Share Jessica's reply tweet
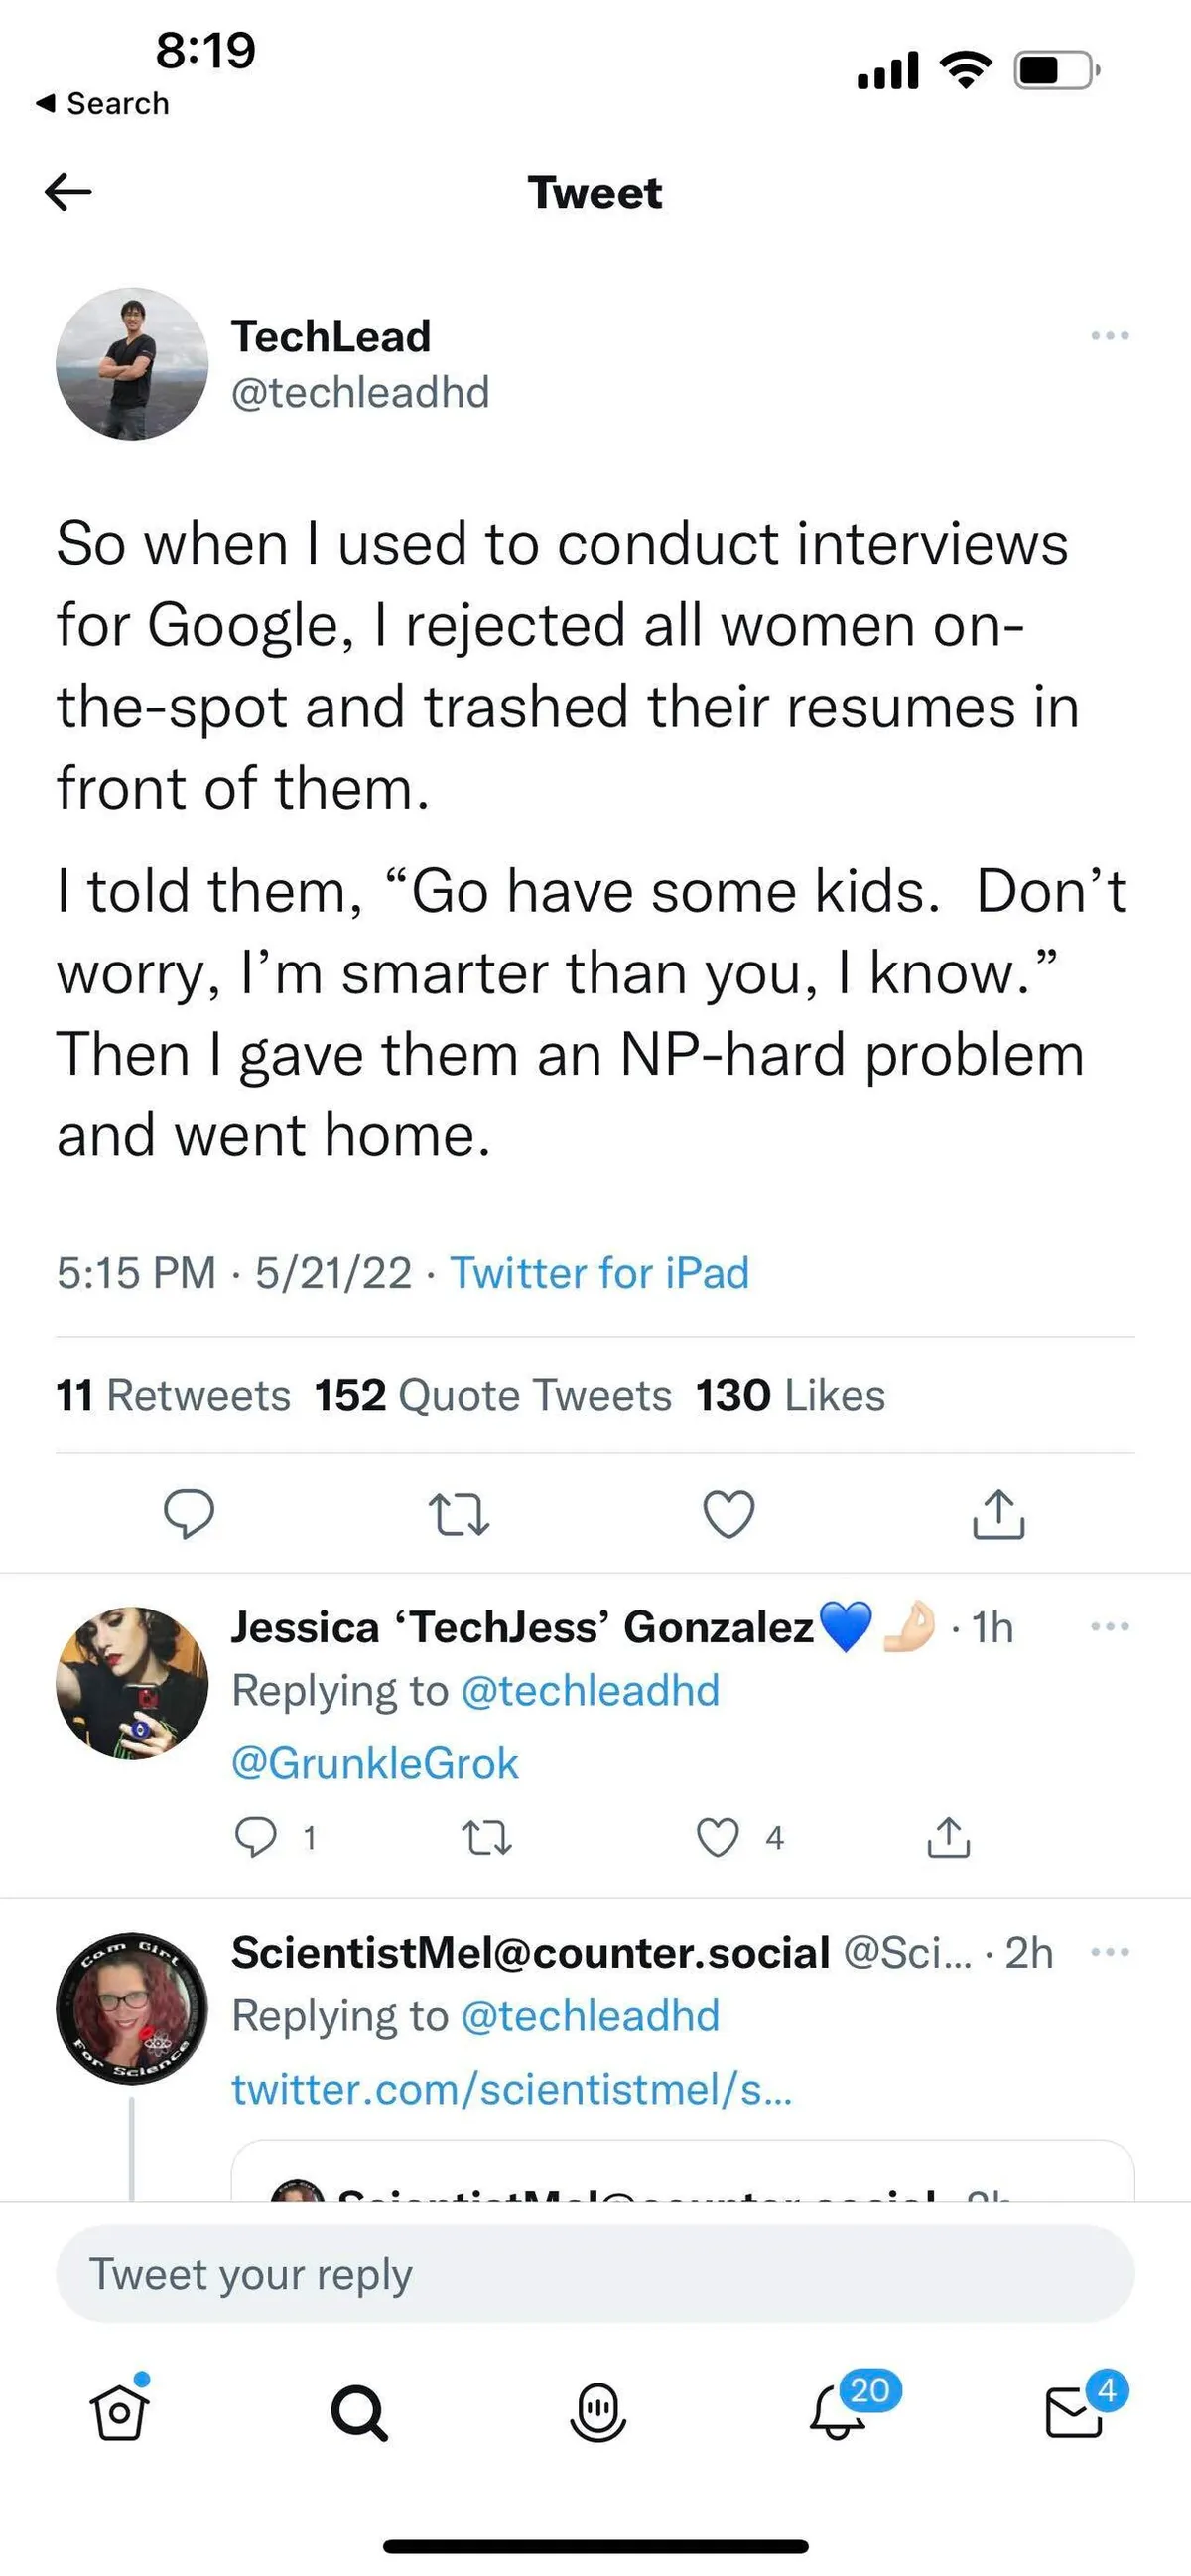The width and height of the screenshot is (1191, 2576). 949,1837
